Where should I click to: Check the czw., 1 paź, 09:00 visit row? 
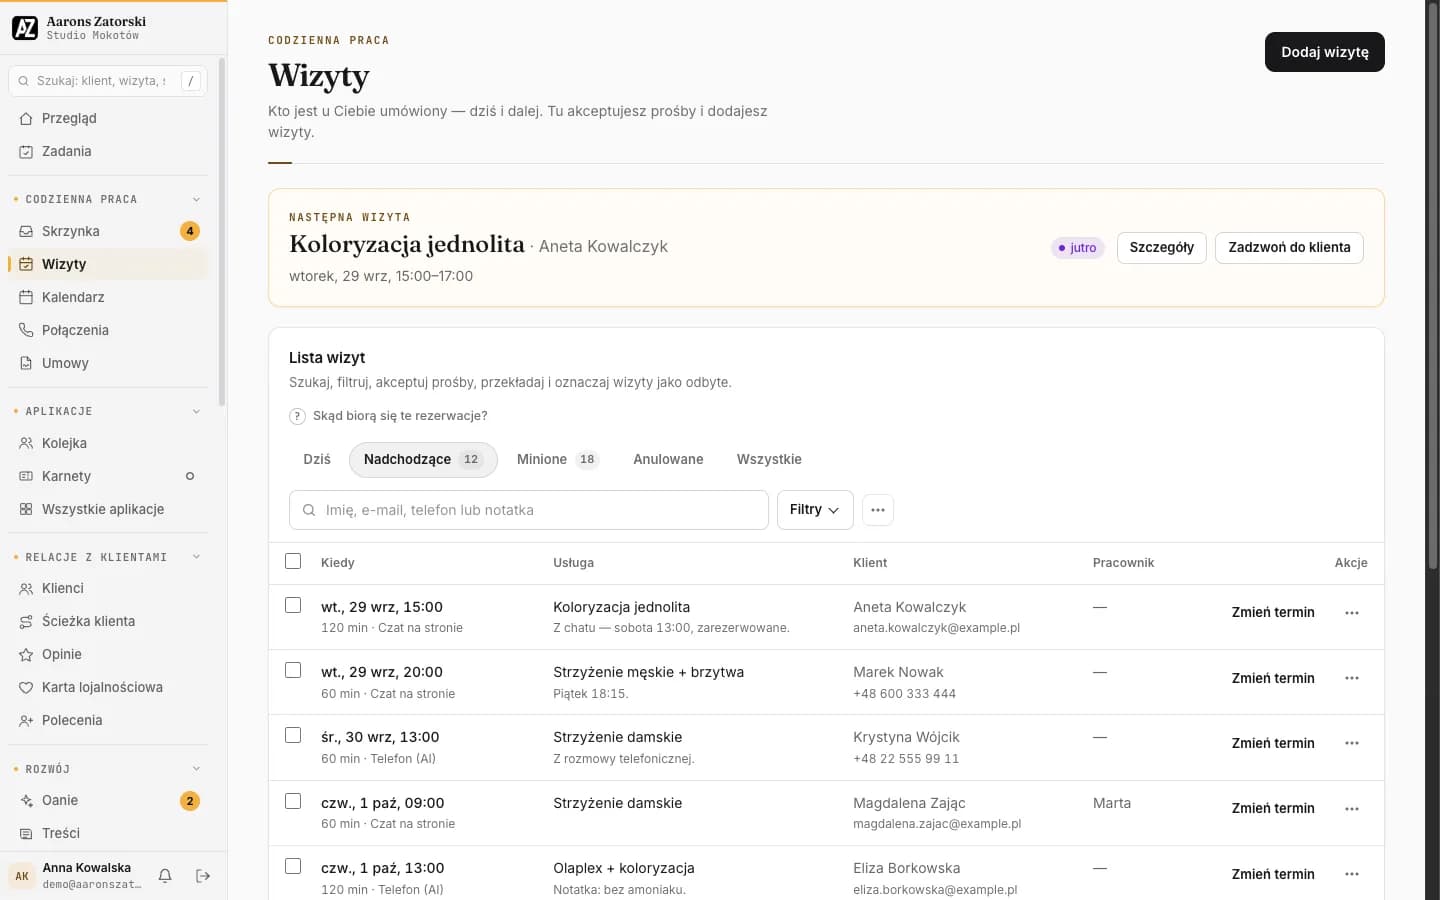coord(293,801)
